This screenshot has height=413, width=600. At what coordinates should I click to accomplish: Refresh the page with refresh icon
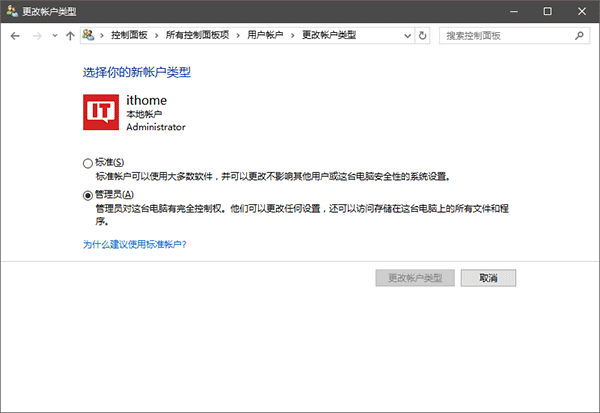tap(422, 36)
